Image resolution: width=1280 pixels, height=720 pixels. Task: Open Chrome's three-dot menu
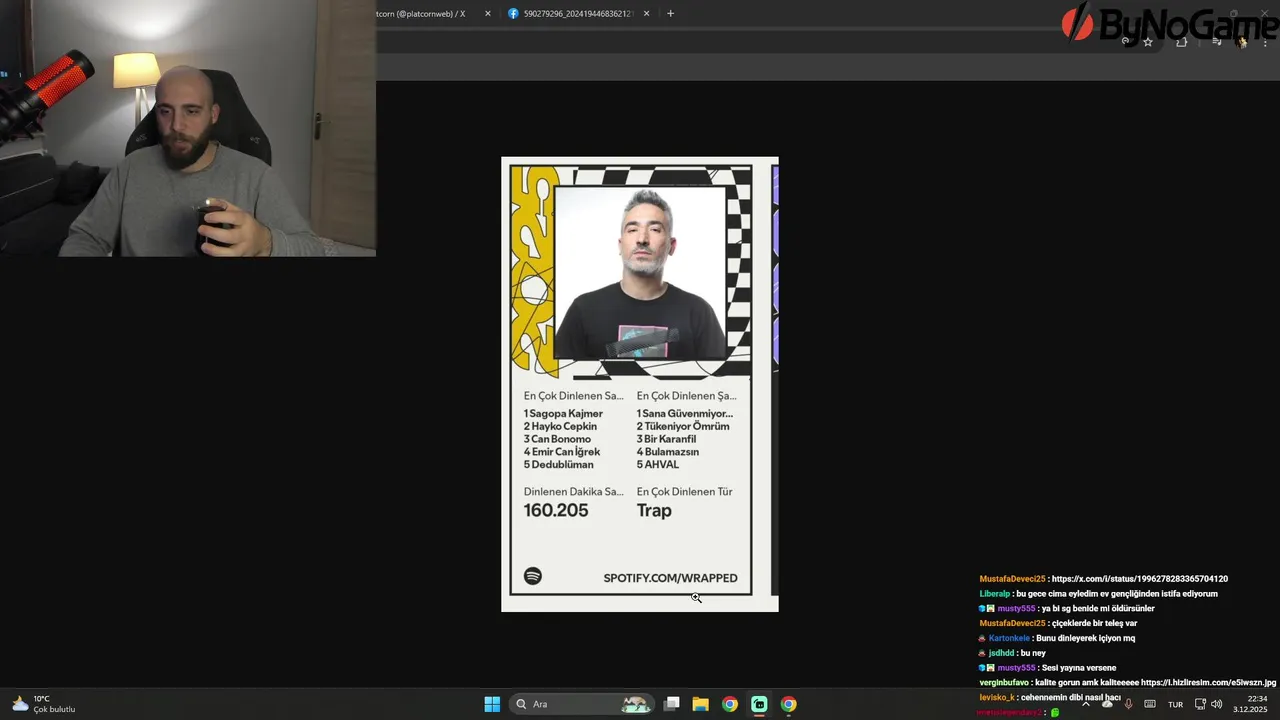(x=1266, y=42)
